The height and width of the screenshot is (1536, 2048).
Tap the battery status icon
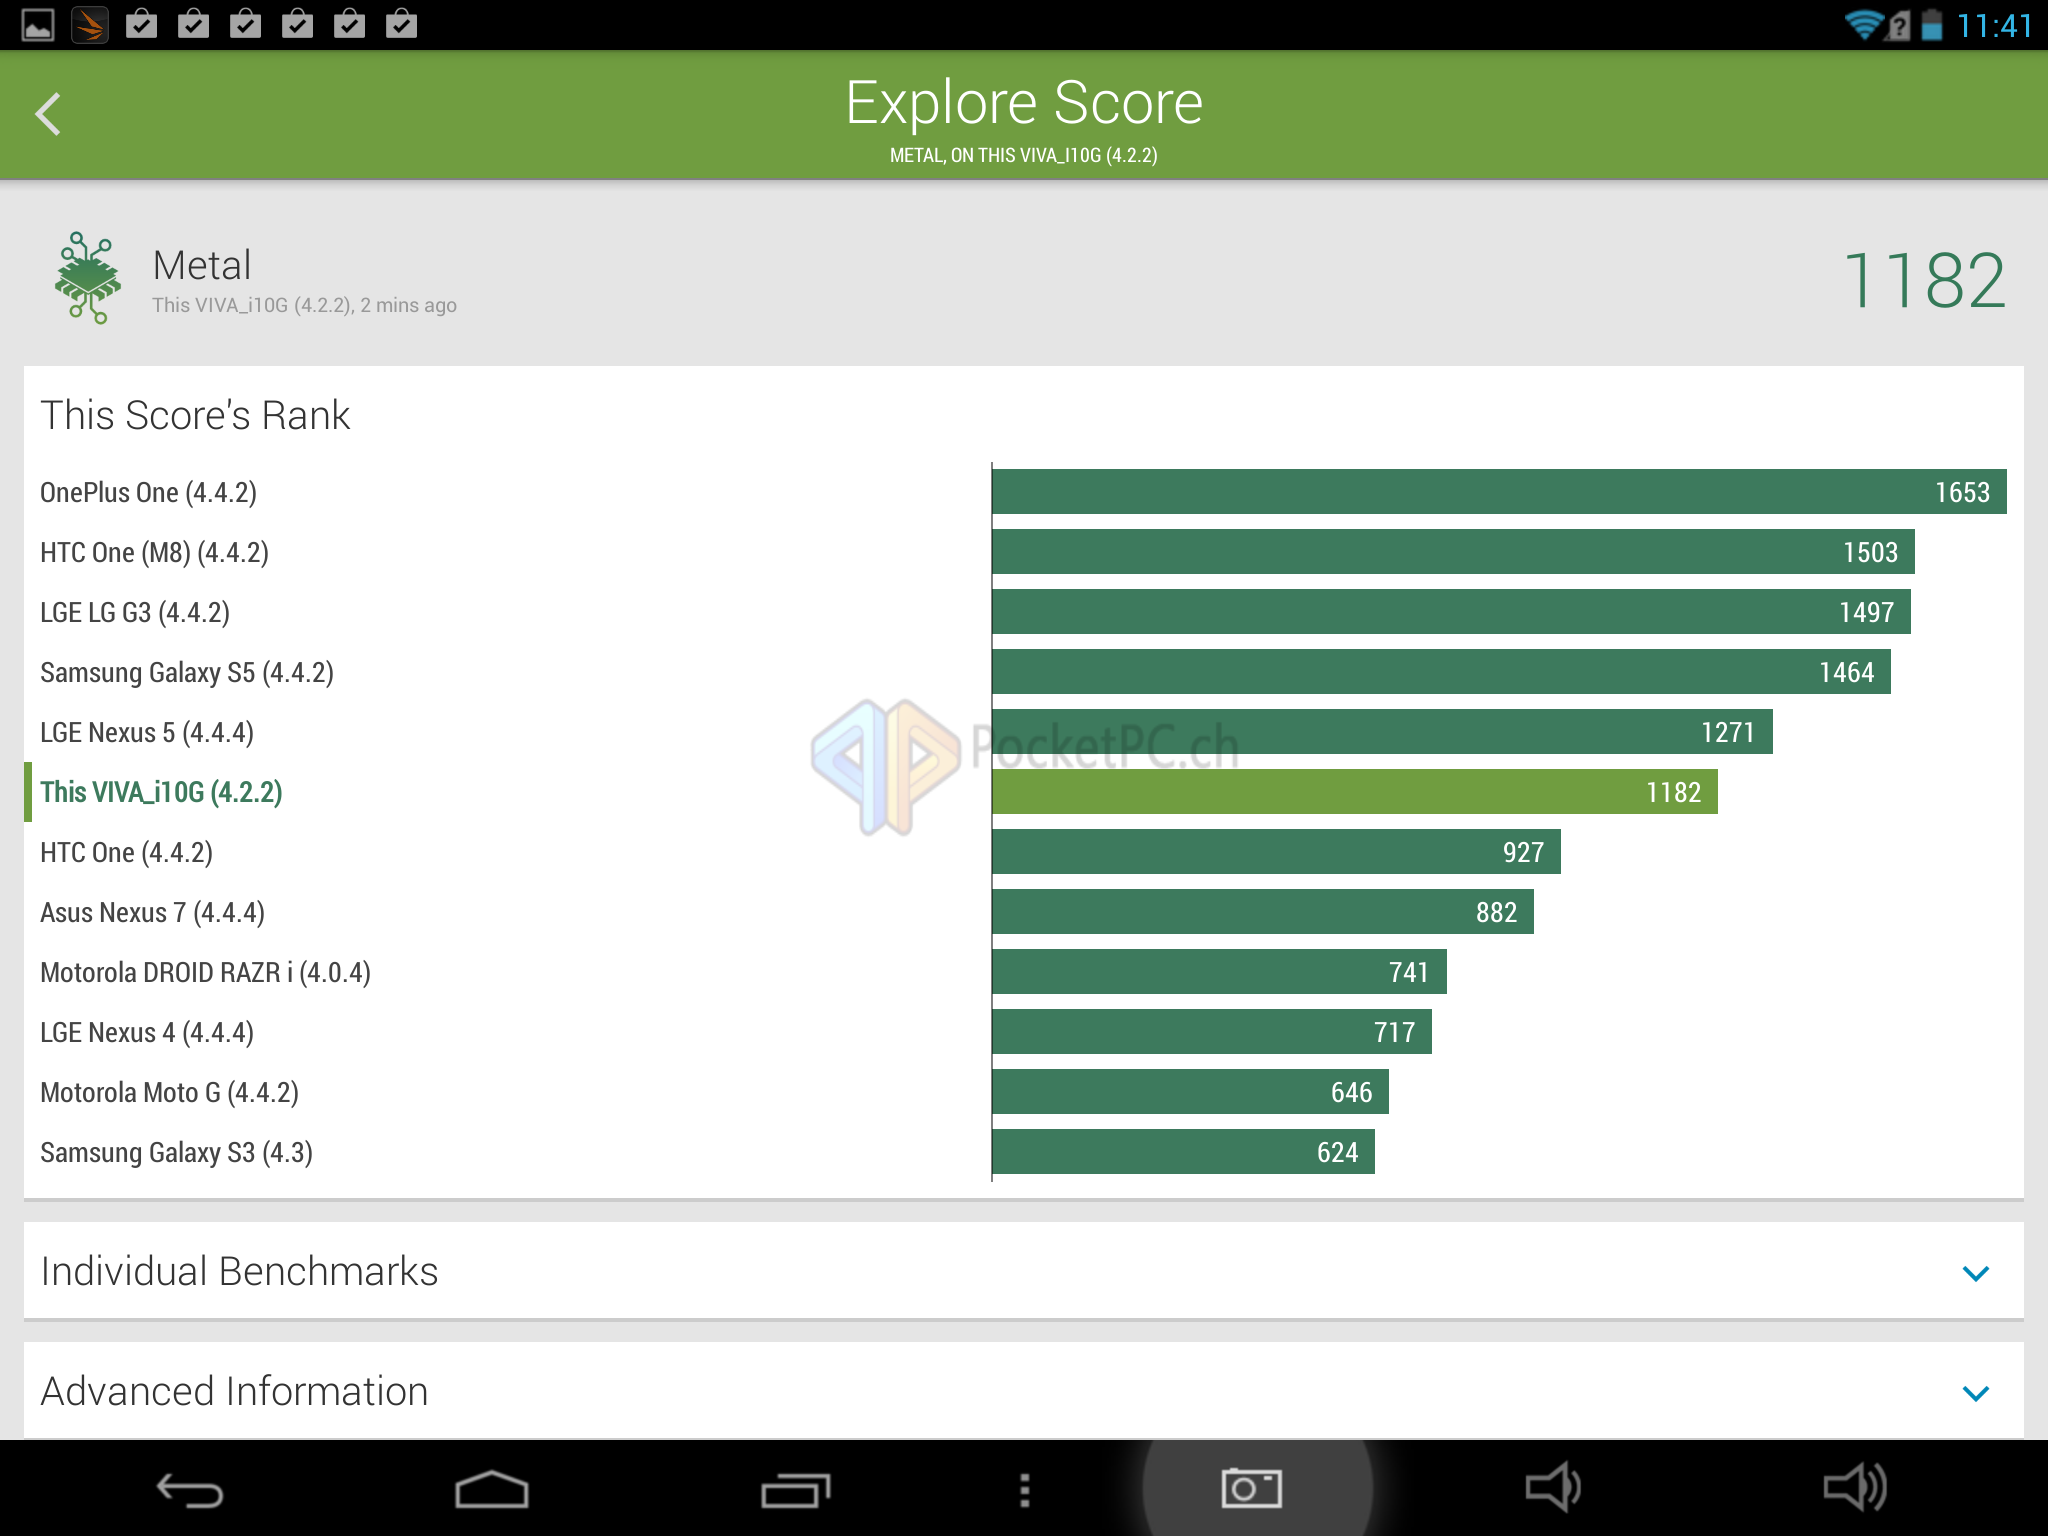(1932, 24)
